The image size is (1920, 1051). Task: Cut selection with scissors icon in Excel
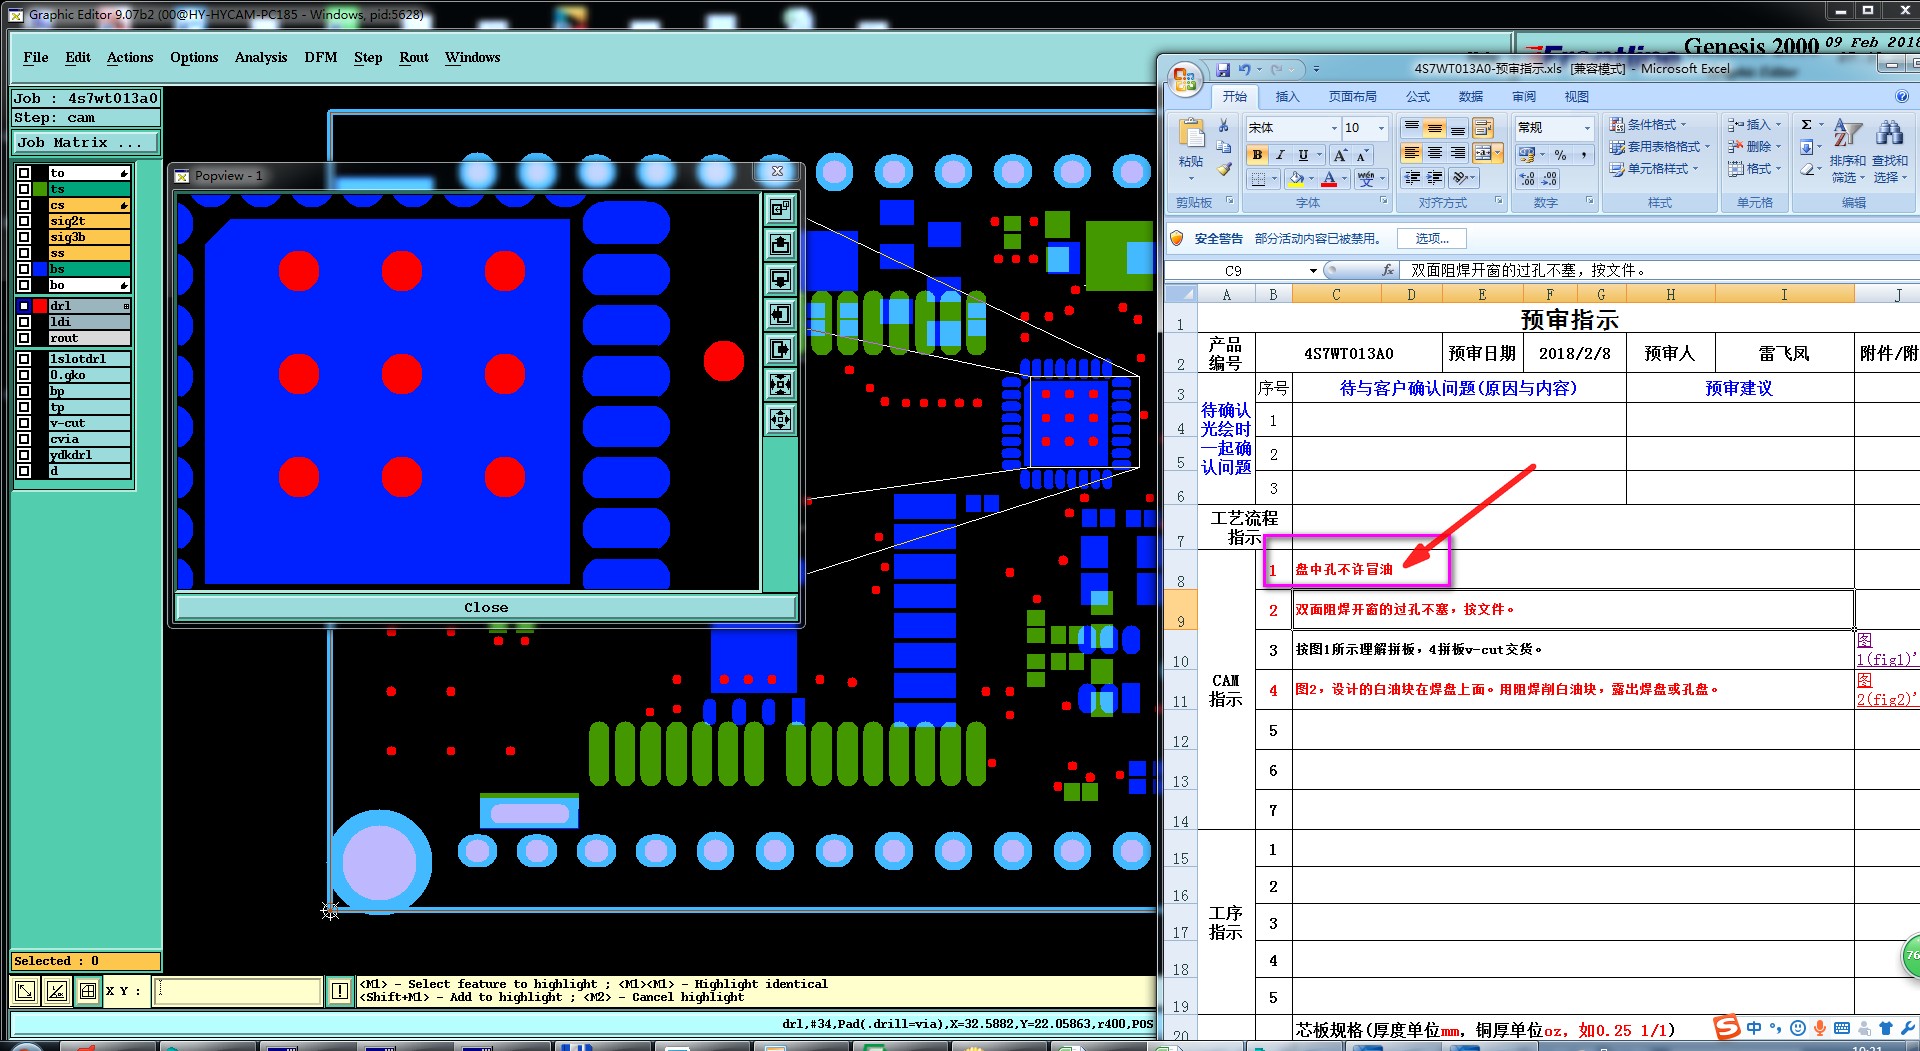click(1223, 126)
